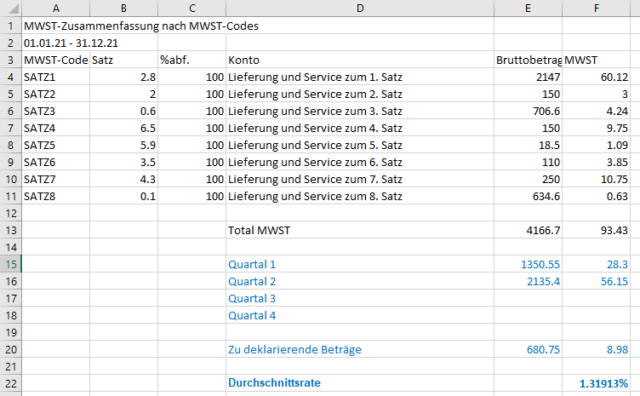The image size is (640, 396).
Task: Click the rate cell showing 5.9
Action: pyautogui.click(x=124, y=145)
